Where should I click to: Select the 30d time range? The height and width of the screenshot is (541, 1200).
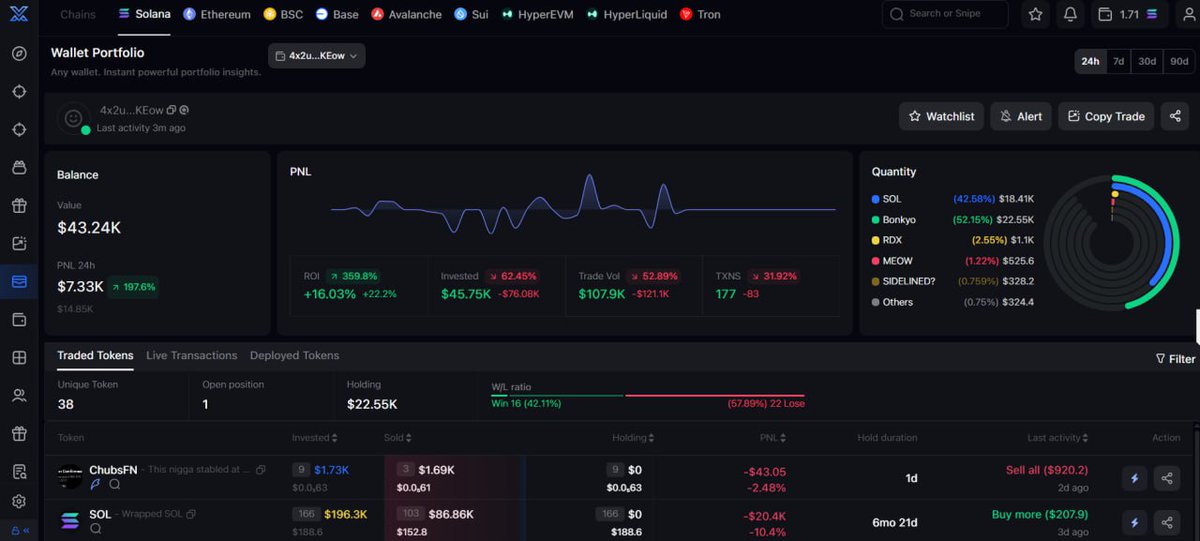[x=1147, y=61]
